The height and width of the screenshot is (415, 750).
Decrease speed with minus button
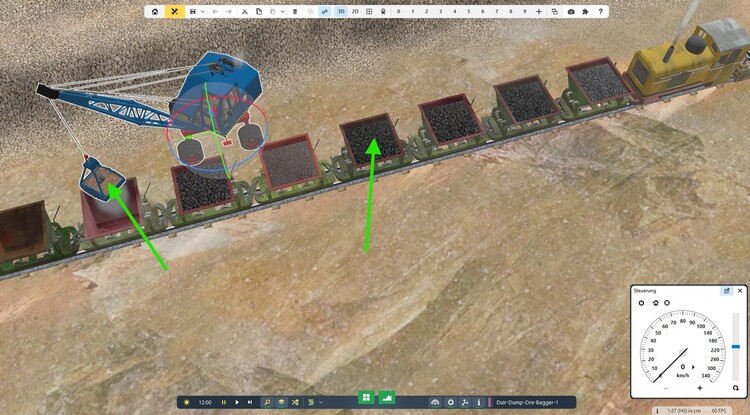click(666, 388)
